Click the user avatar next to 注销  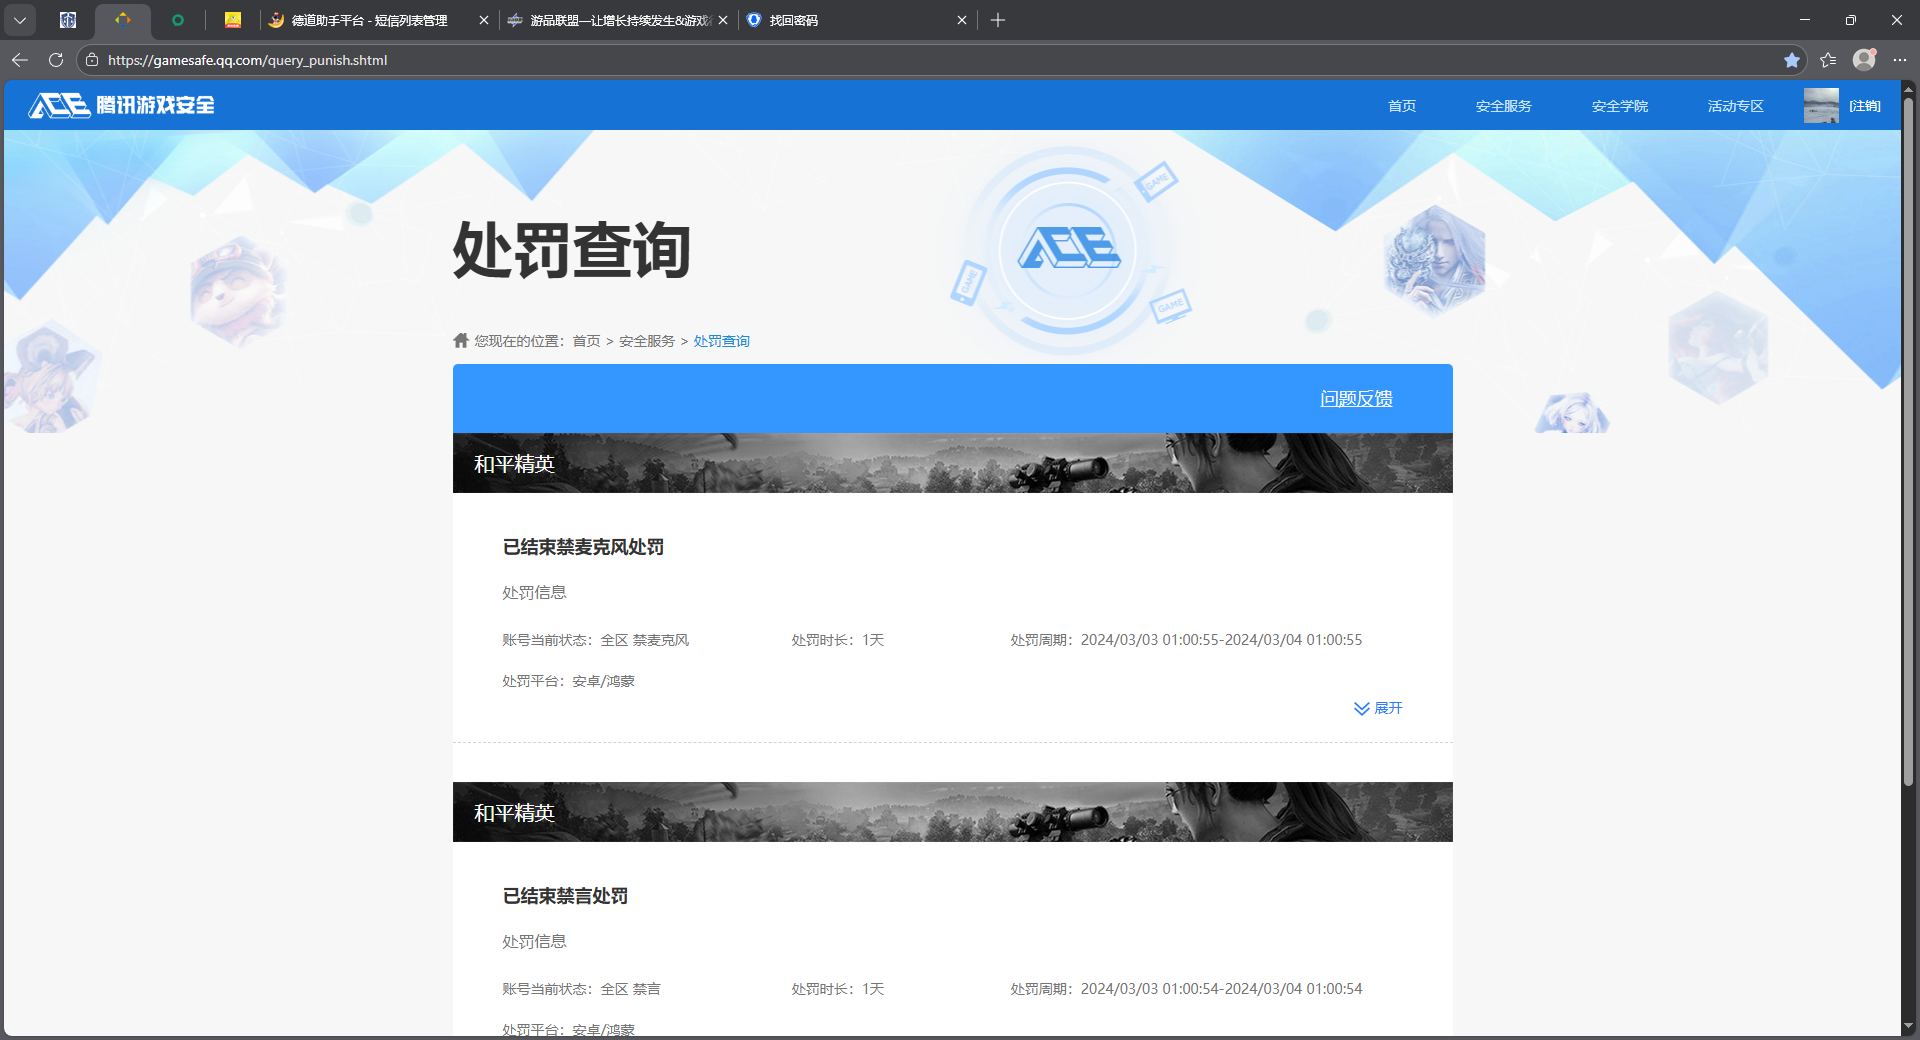pyautogui.click(x=1821, y=105)
